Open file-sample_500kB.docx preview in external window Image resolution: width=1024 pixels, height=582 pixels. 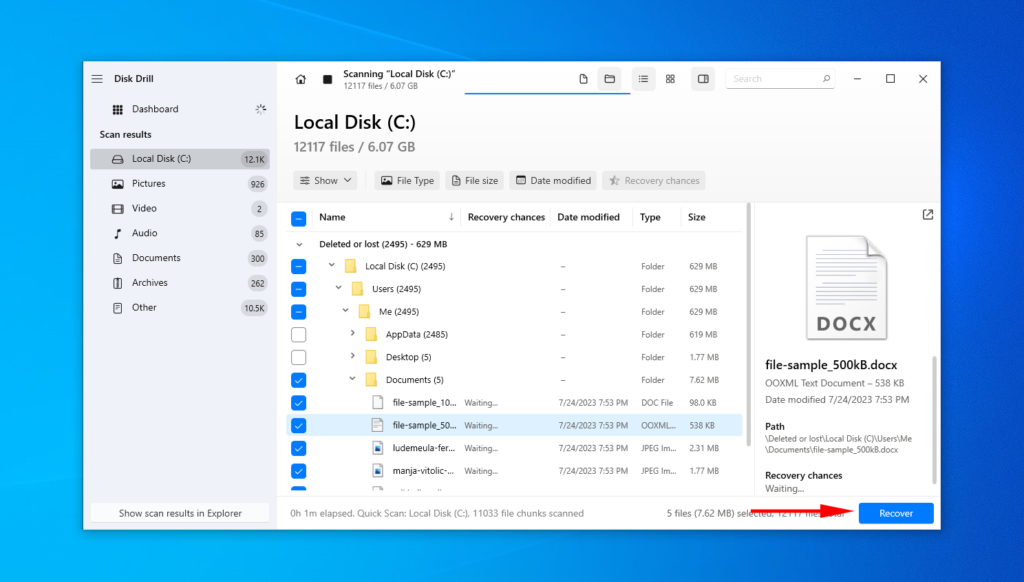[927, 214]
